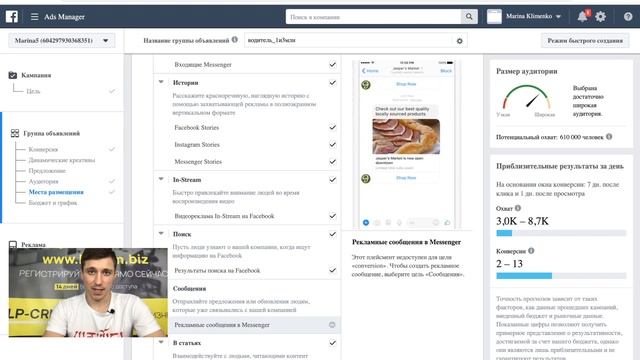Click the search magnifier button
Screen dimensions: 640x360
pos(469,17)
